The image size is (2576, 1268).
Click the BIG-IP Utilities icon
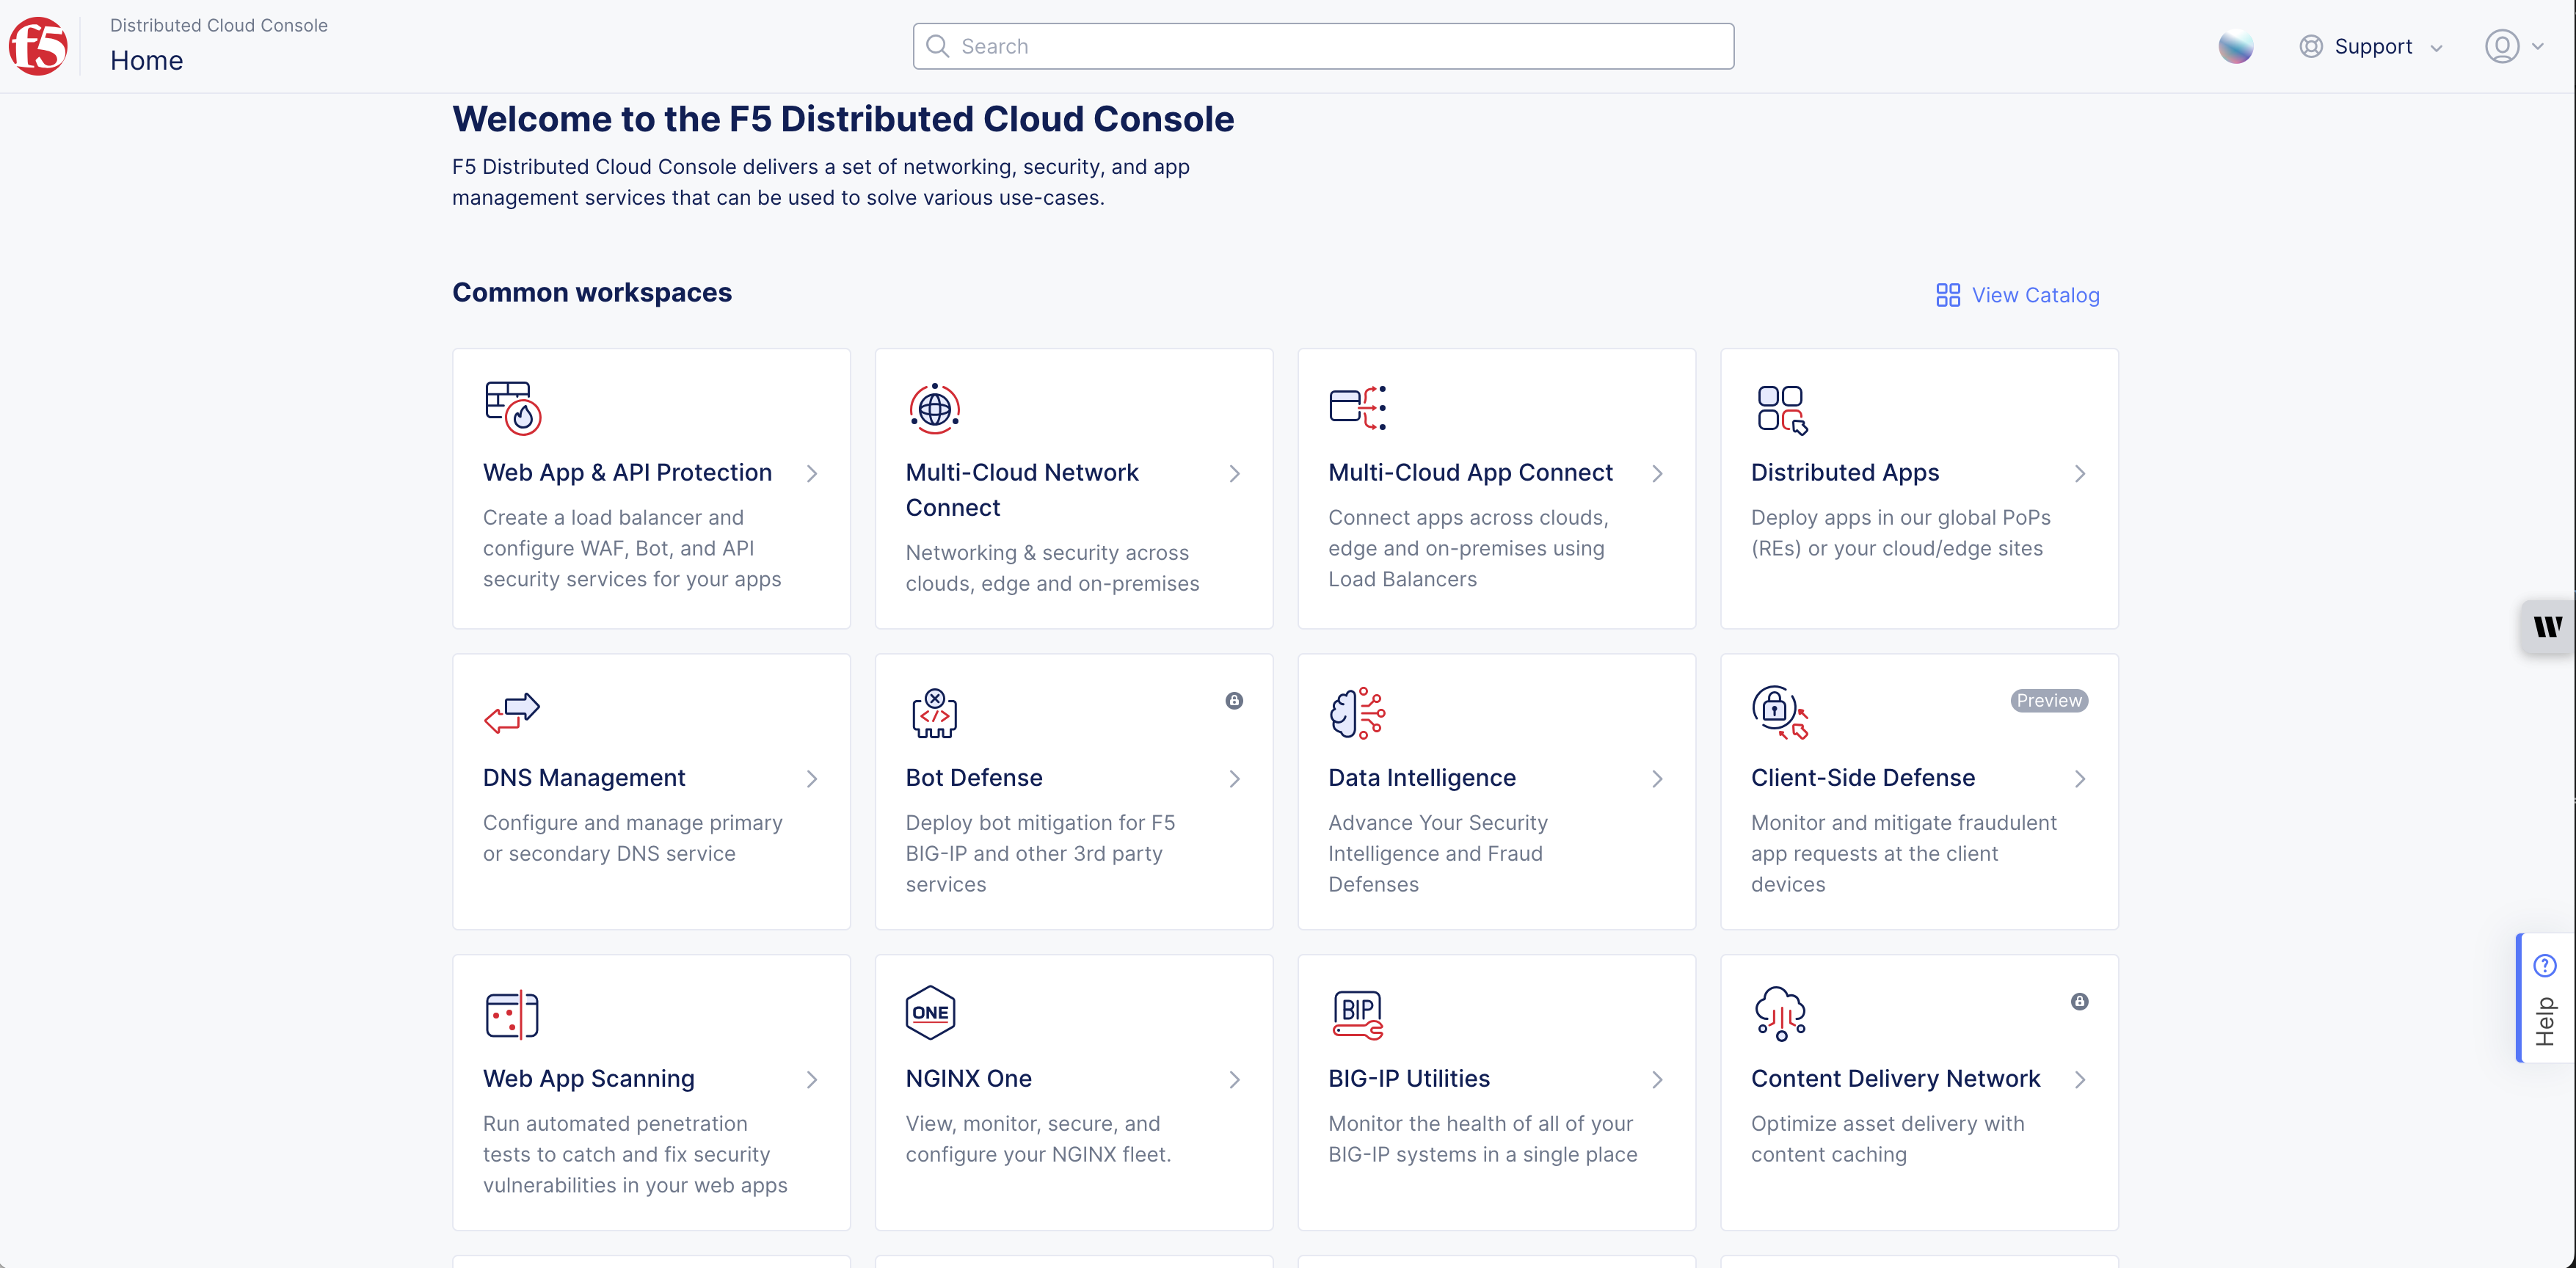(1357, 1014)
